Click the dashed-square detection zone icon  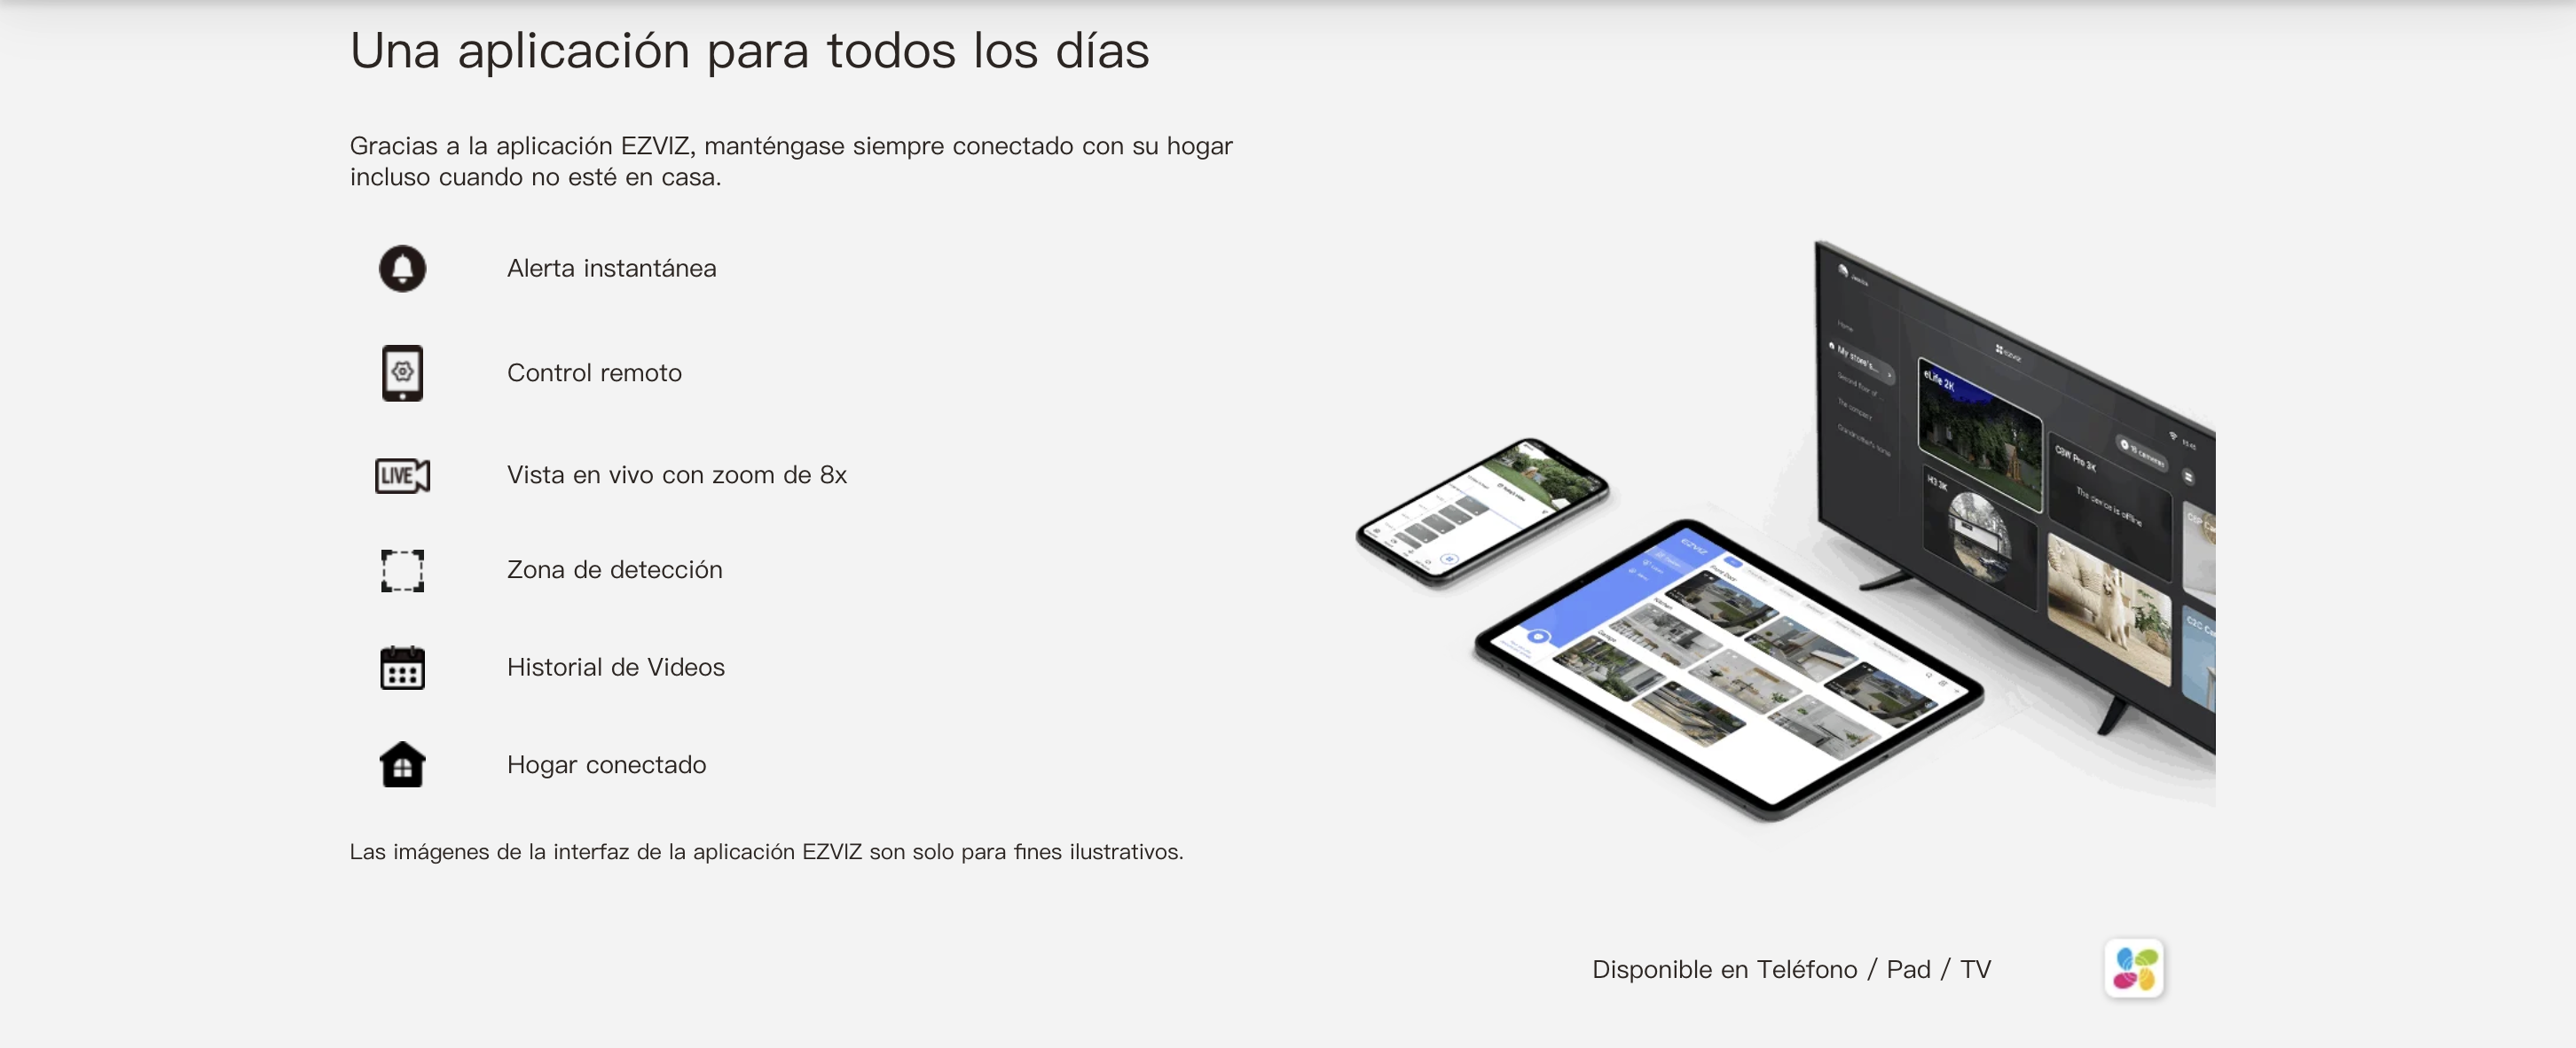(402, 570)
